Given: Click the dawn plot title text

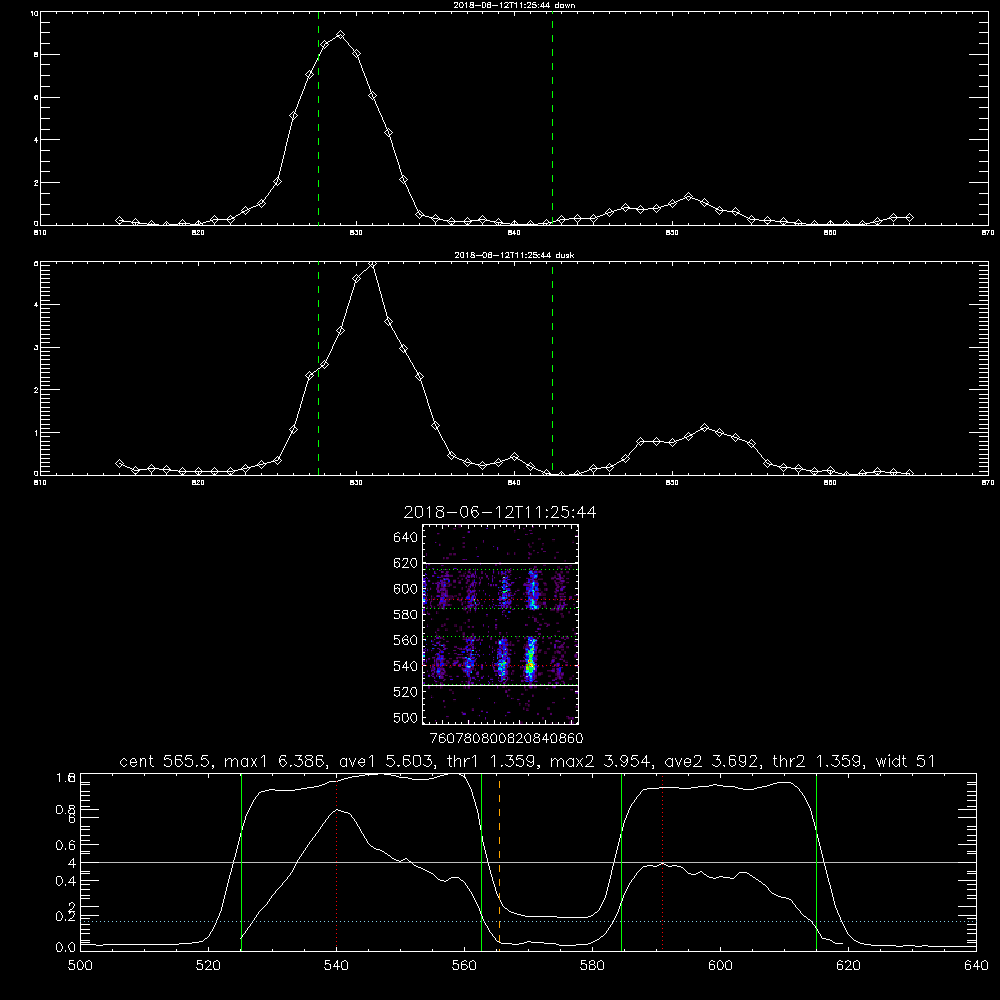Looking at the screenshot, I should [514, 5].
